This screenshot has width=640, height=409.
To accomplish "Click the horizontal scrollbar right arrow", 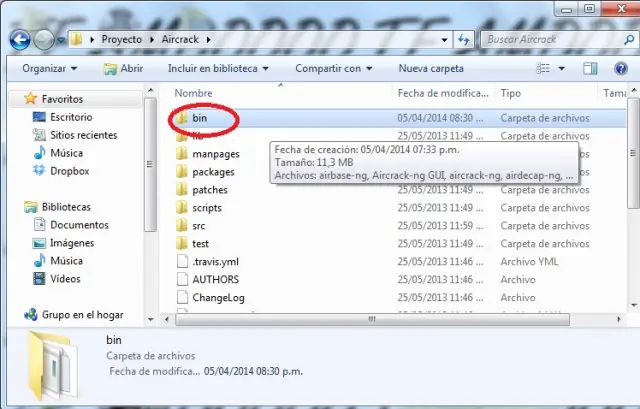I will tap(619, 319).
